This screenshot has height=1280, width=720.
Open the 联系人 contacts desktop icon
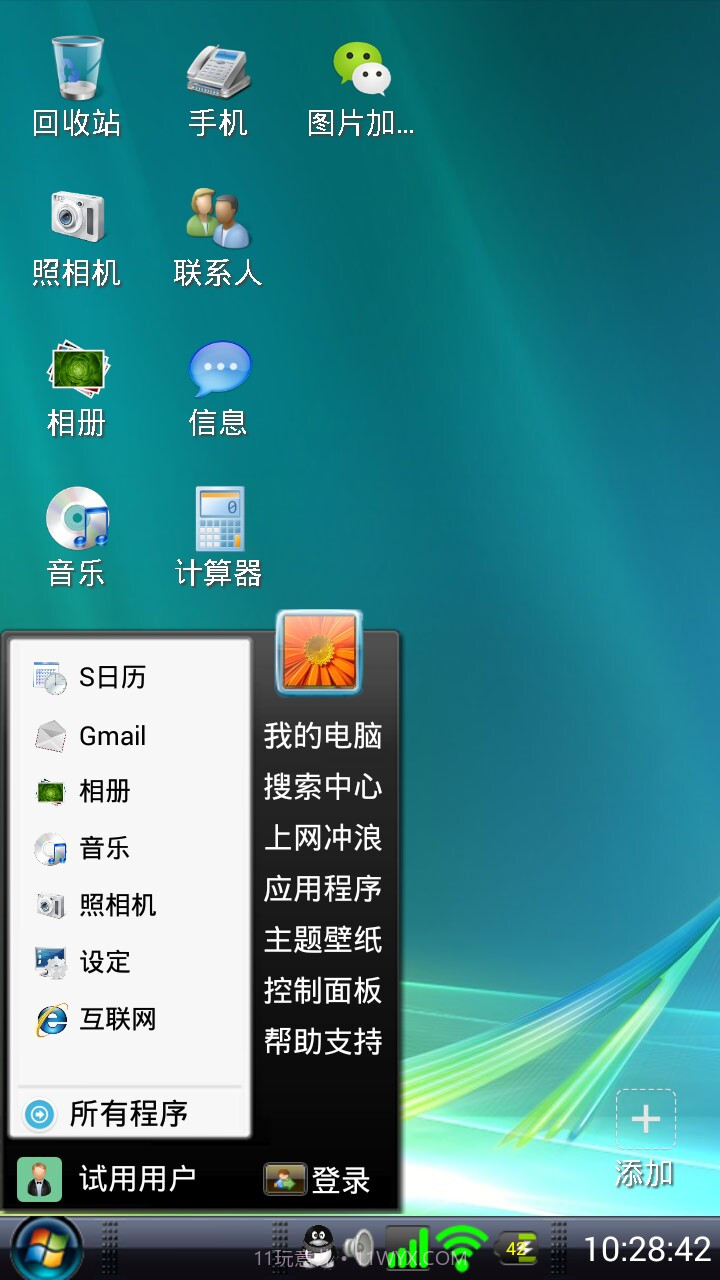pos(218,238)
